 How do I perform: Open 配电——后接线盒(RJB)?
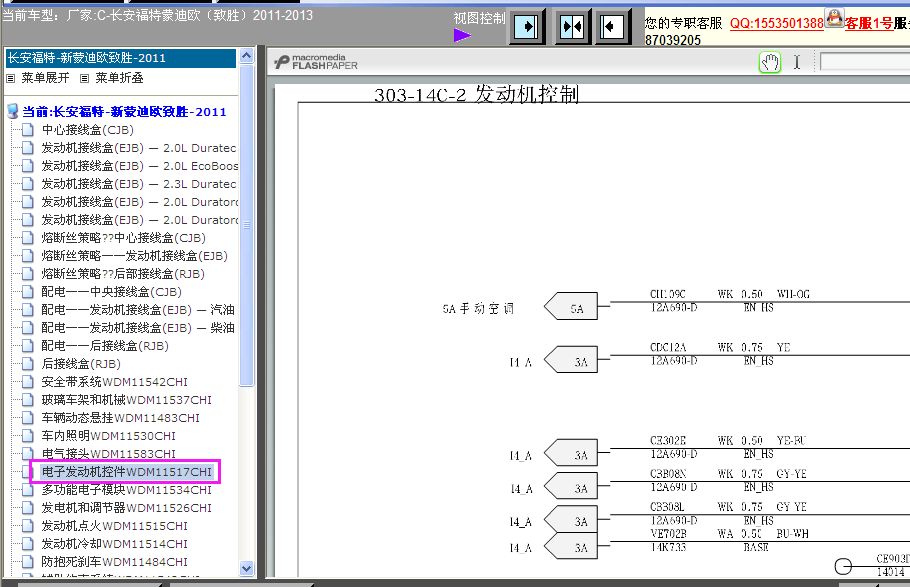click(x=105, y=345)
